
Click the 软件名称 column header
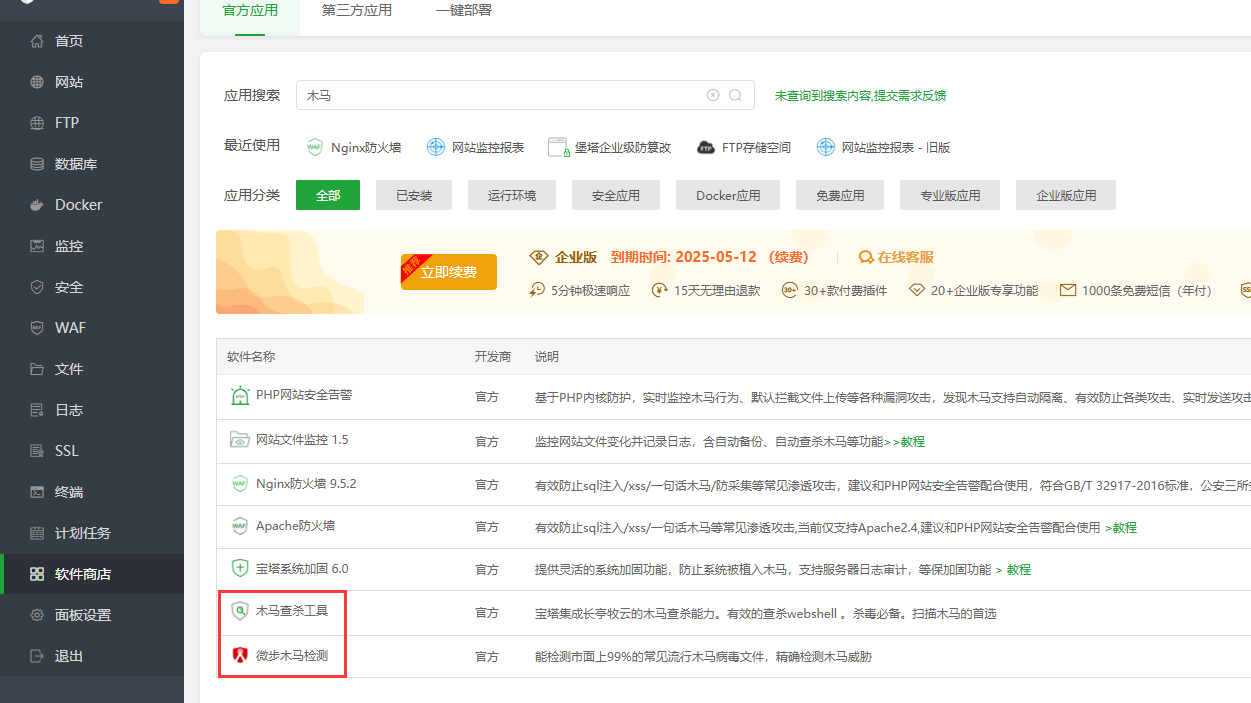pyautogui.click(x=251, y=357)
